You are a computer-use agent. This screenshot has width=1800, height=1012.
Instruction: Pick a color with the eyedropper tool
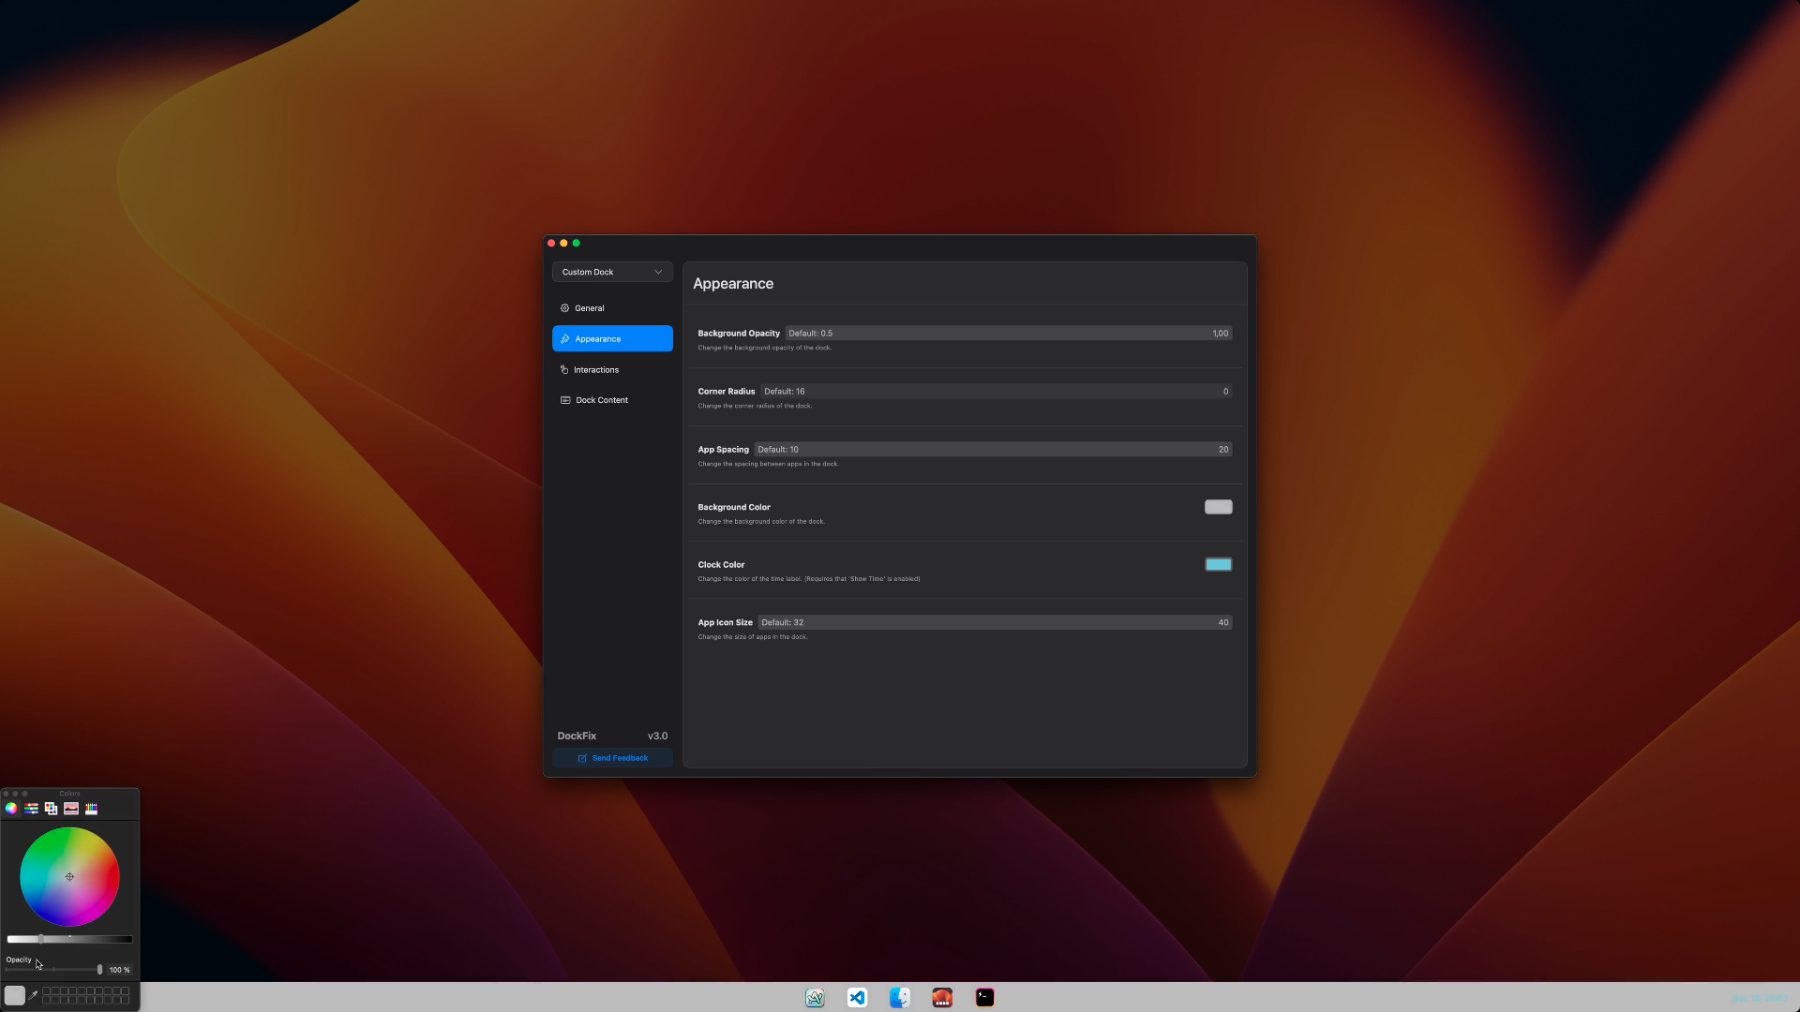(x=33, y=995)
